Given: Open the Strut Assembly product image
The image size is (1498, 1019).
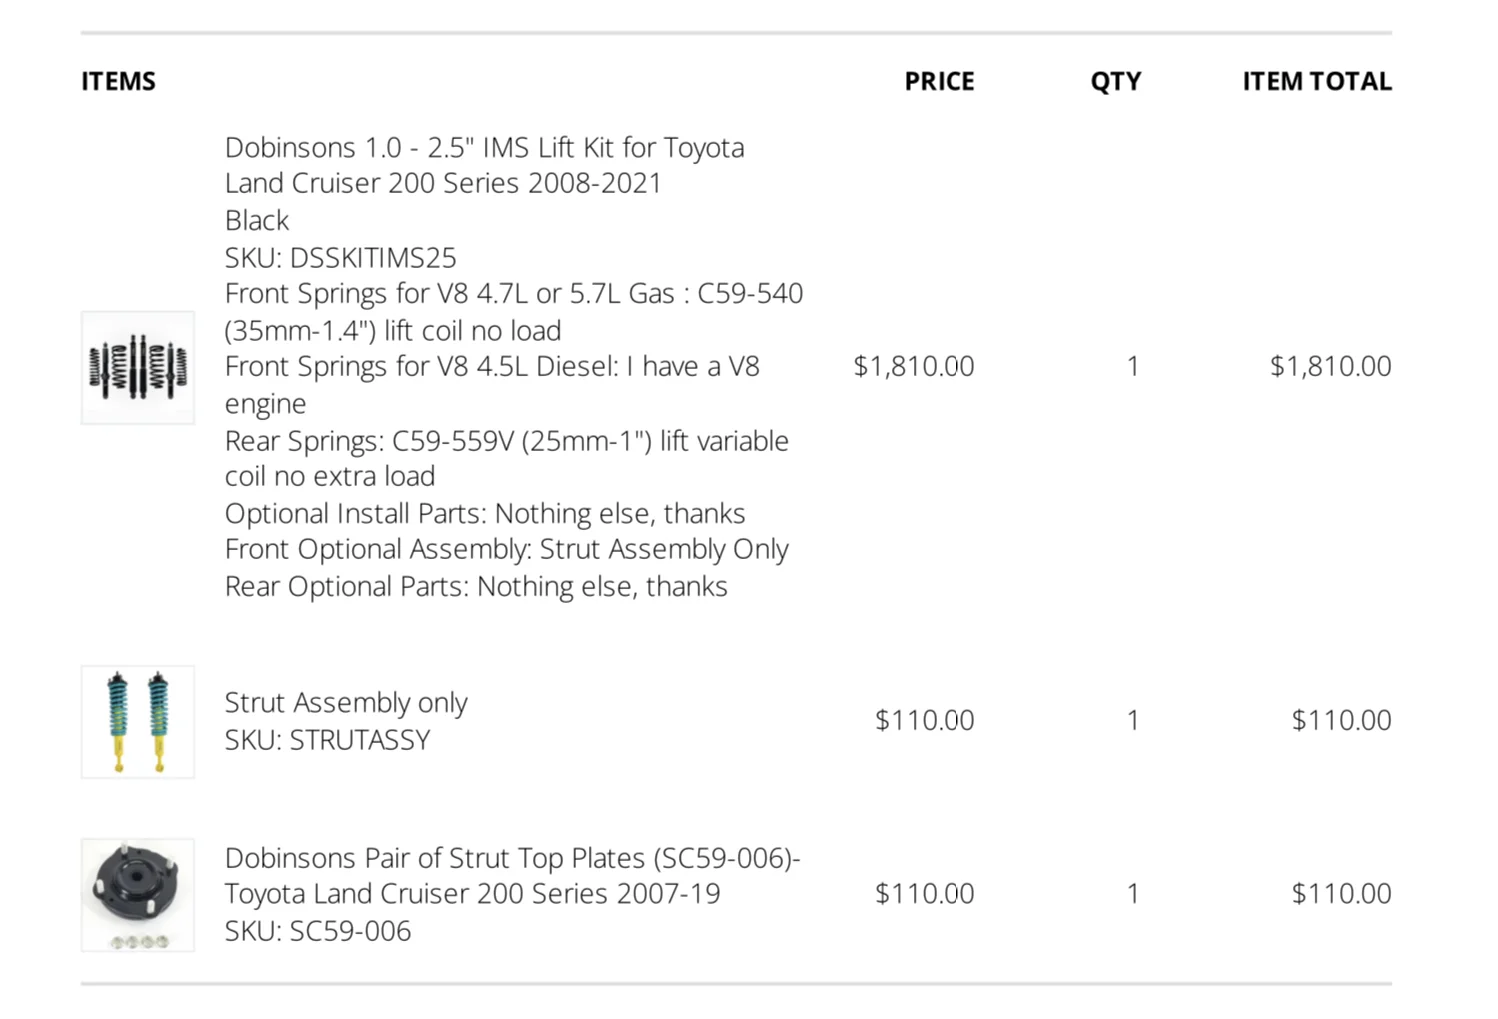Looking at the screenshot, I should tap(138, 721).
